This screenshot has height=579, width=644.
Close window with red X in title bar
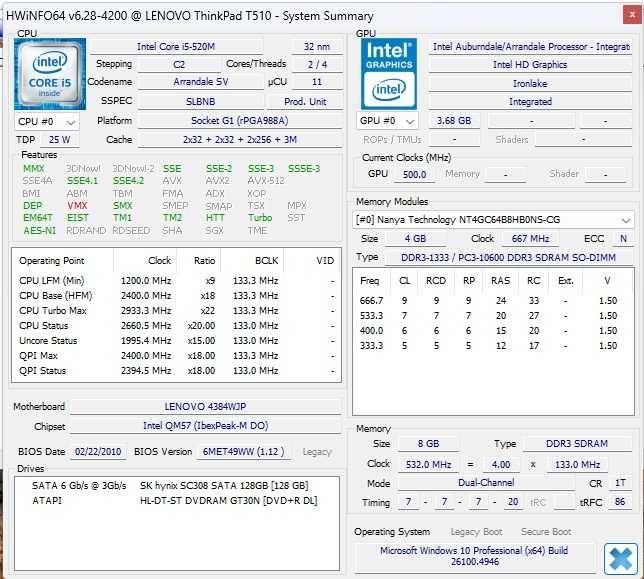point(633,16)
